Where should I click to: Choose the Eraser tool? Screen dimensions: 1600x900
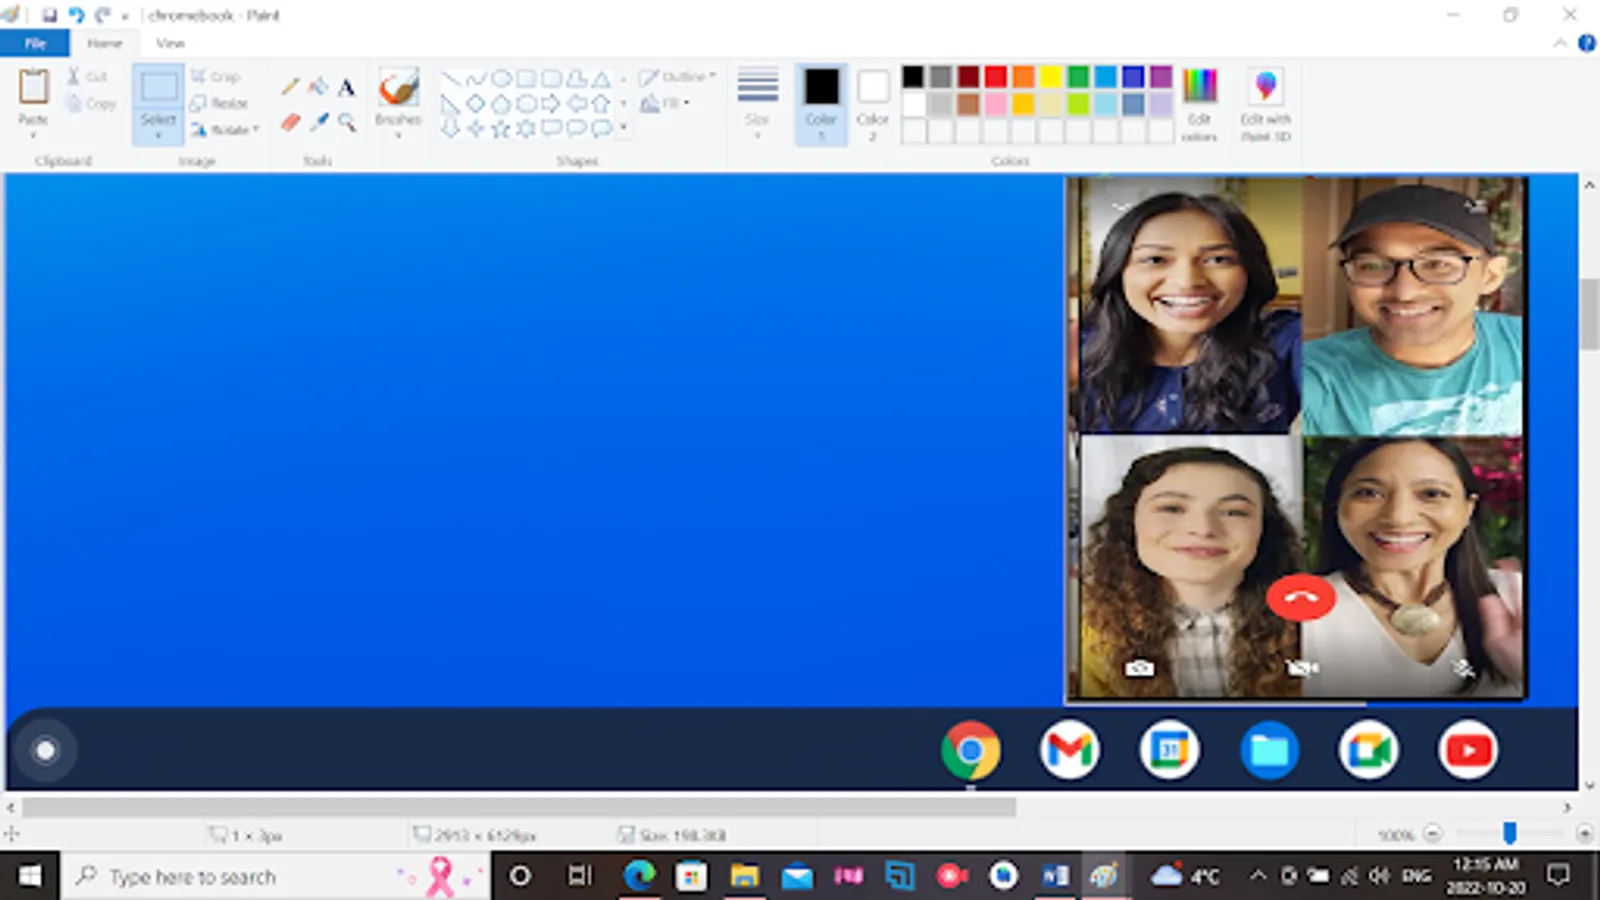click(290, 122)
